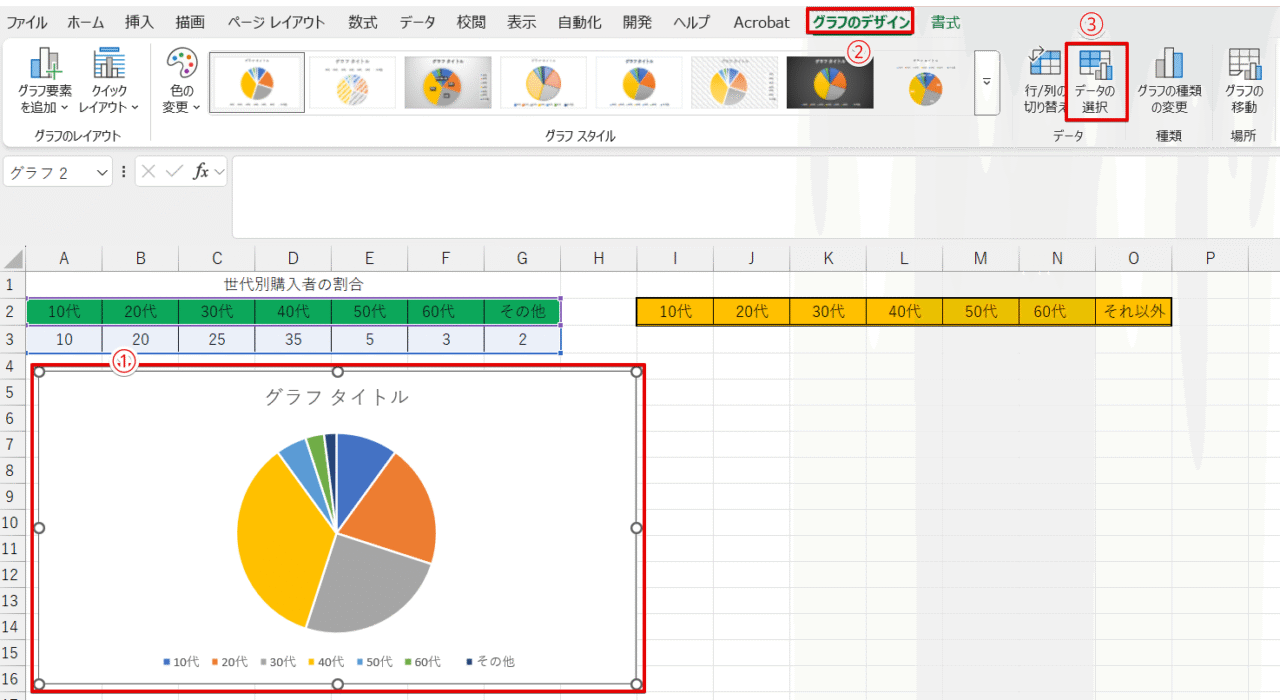The image size is (1280, 700).
Task: Open the 挿入 (Insert) ribbon tab
Action: (x=139, y=22)
